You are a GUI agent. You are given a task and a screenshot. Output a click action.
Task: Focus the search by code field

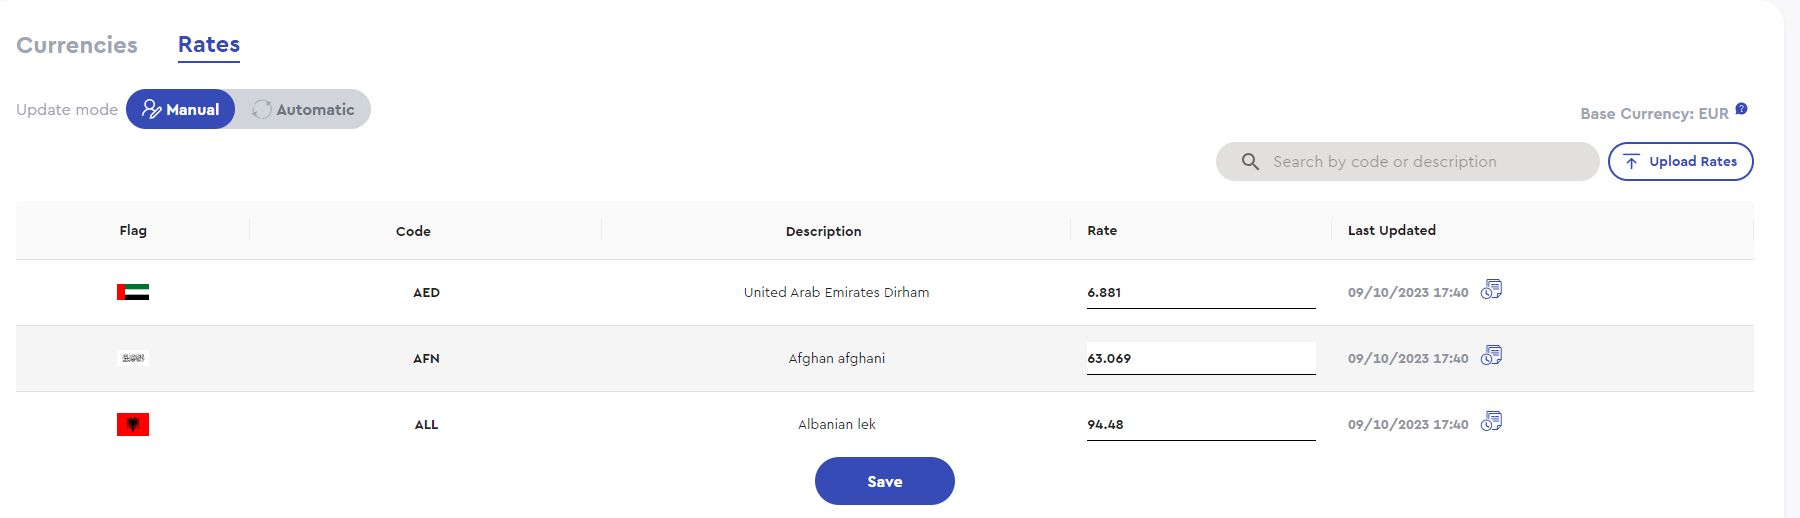coord(1407,161)
